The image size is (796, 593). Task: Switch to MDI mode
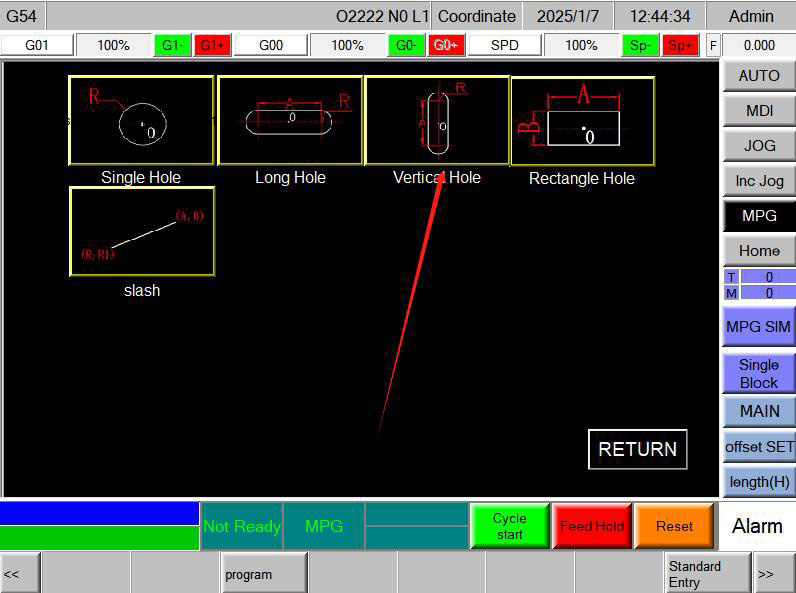(759, 111)
